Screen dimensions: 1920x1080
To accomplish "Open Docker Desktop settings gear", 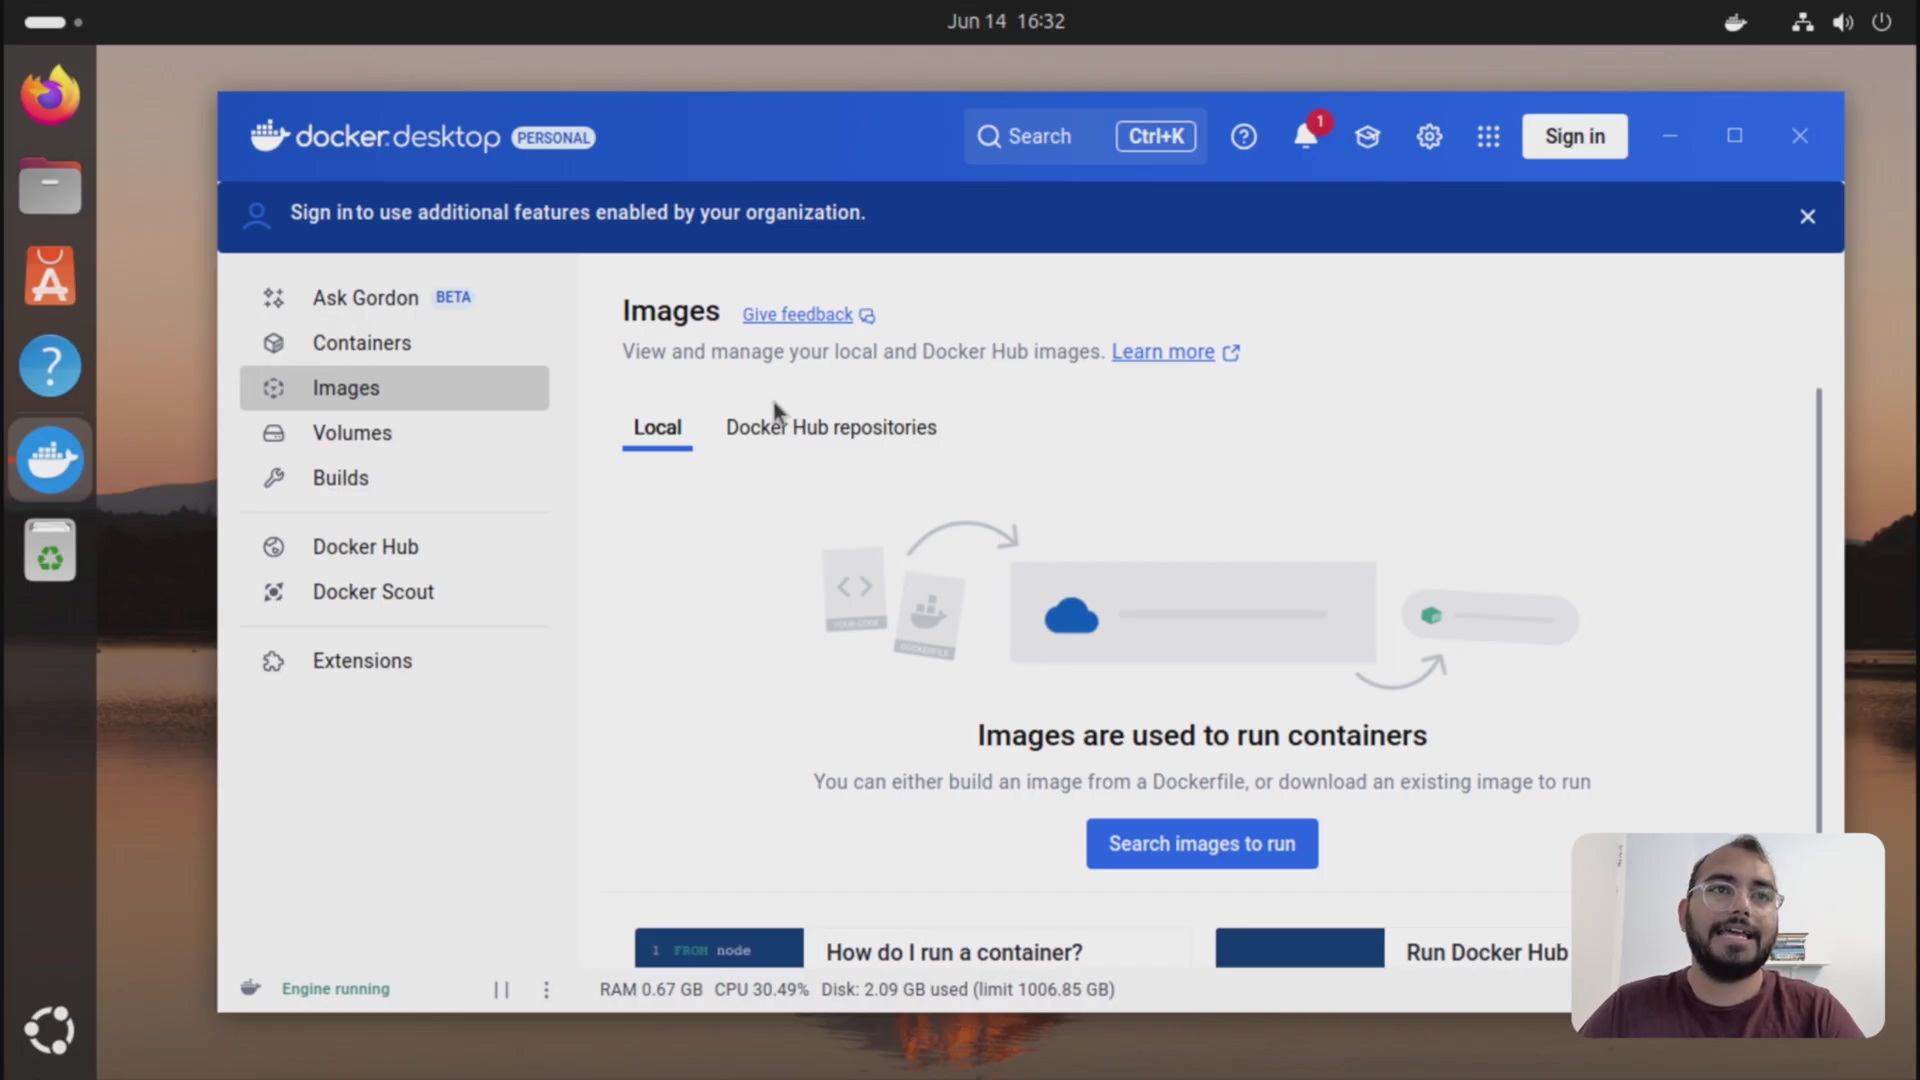I will coord(1429,136).
